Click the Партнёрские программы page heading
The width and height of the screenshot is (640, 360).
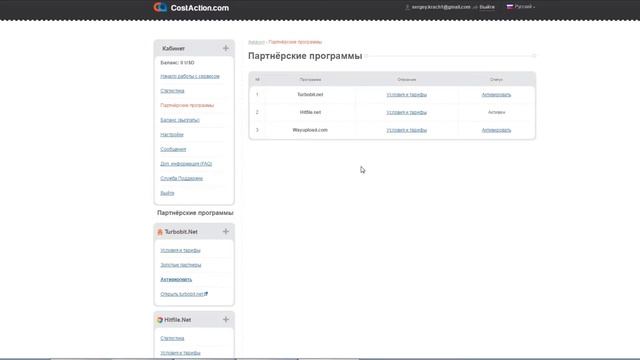pos(305,56)
